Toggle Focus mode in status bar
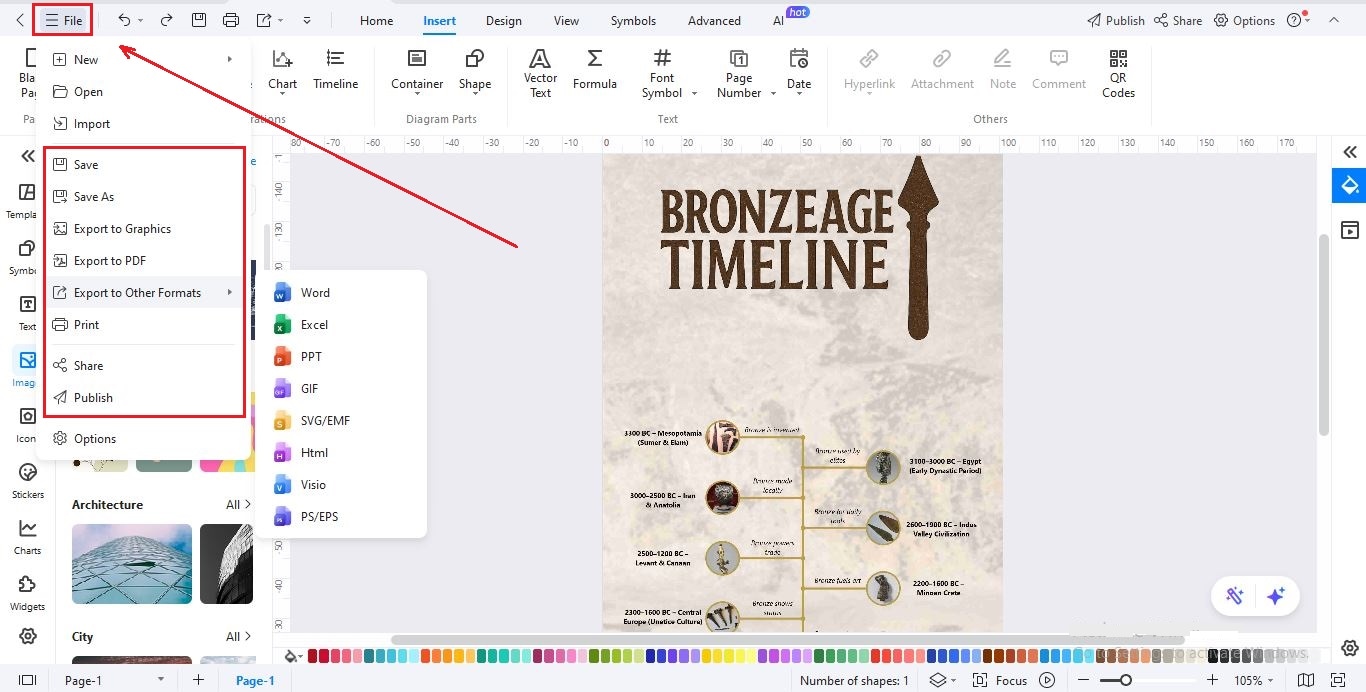 point(1002,680)
